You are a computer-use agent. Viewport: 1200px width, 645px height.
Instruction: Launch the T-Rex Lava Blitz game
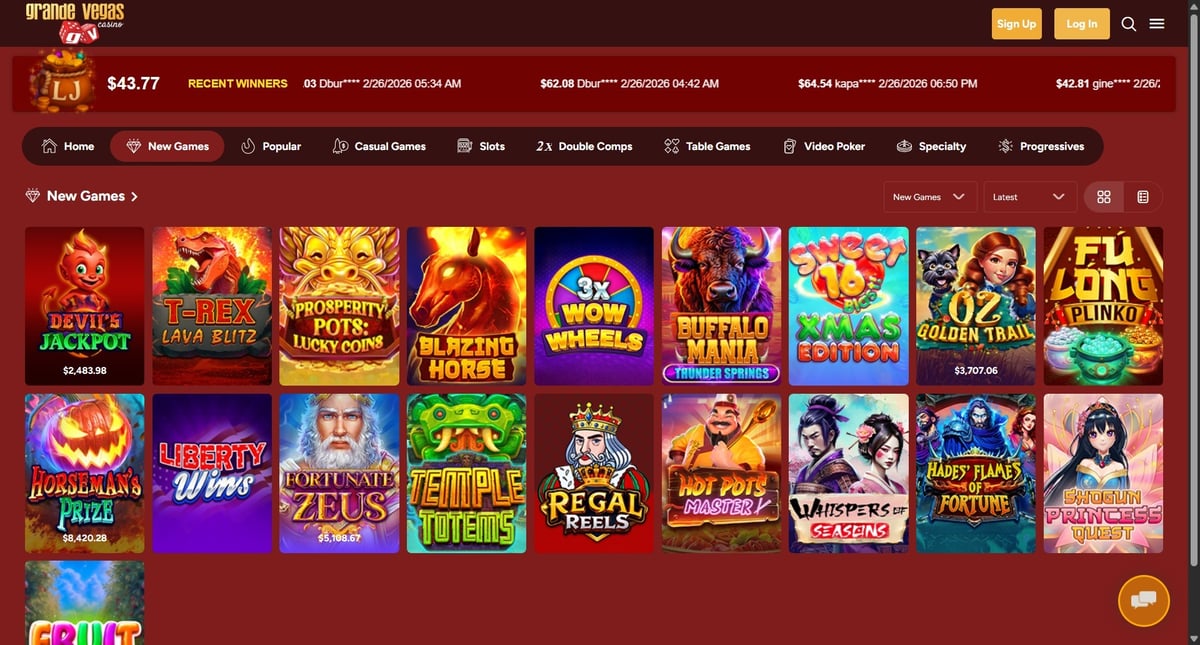tap(212, 306)
